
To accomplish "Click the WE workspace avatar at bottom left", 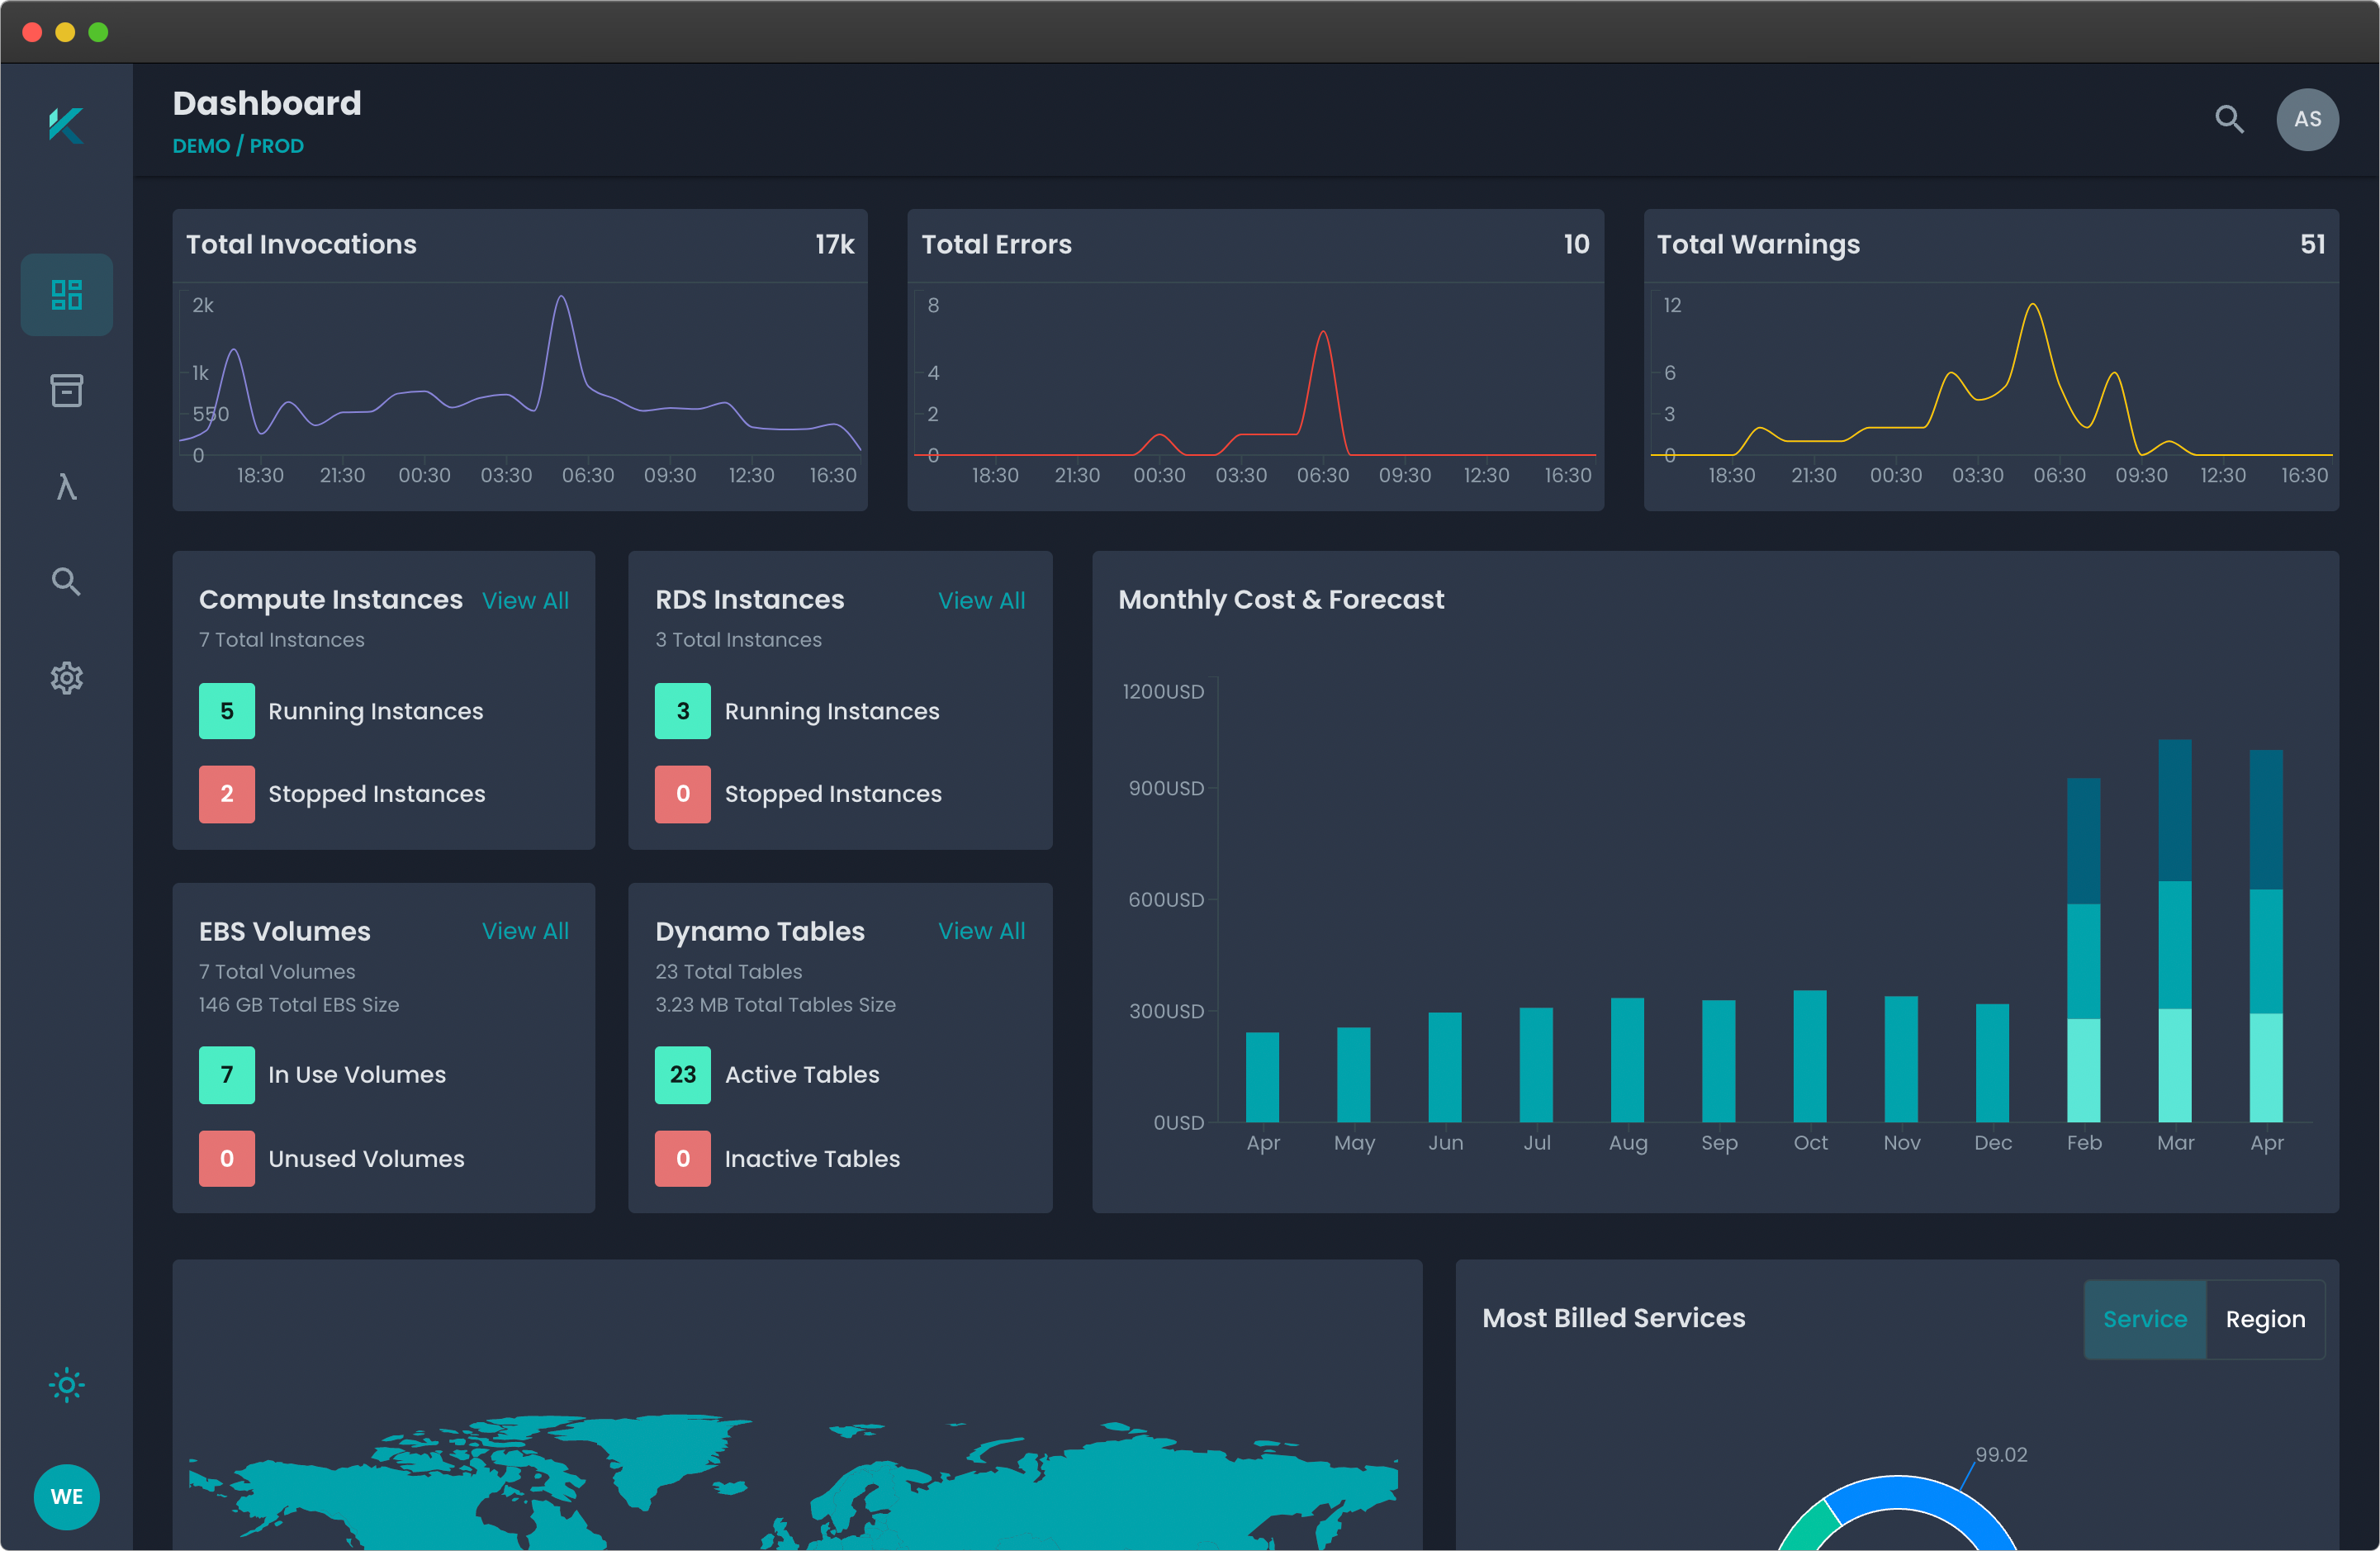I will 66,1497.
